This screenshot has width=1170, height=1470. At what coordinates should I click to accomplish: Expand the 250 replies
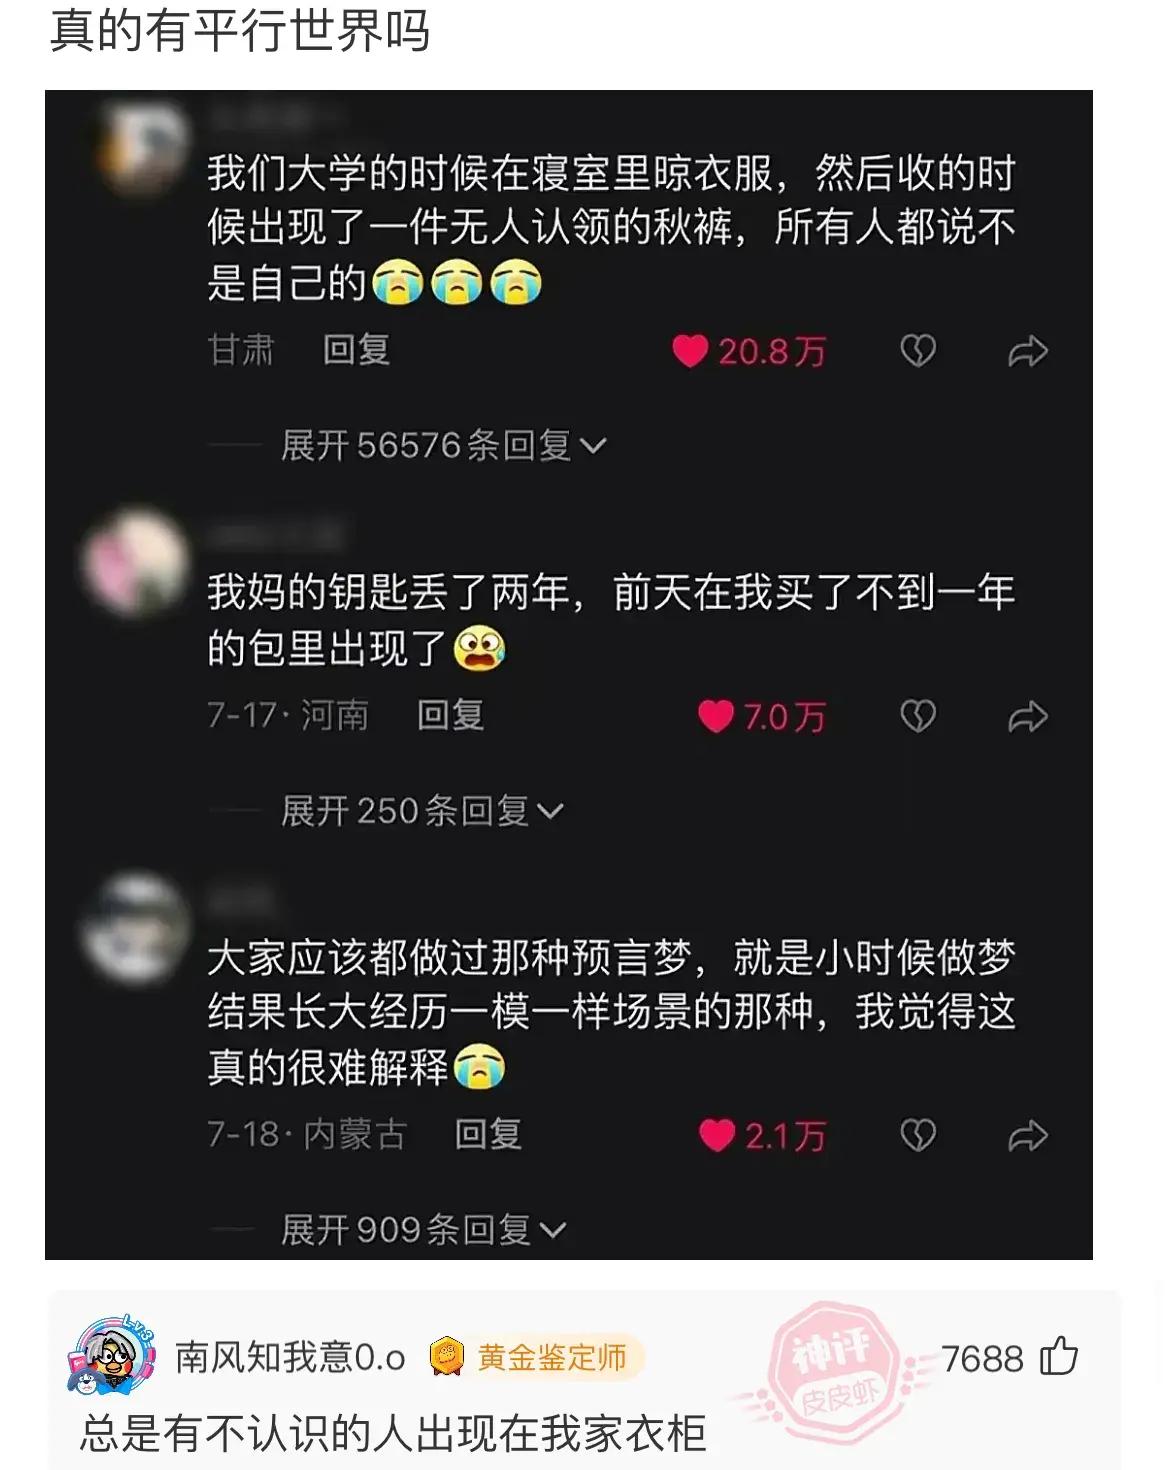pos(423,810)
